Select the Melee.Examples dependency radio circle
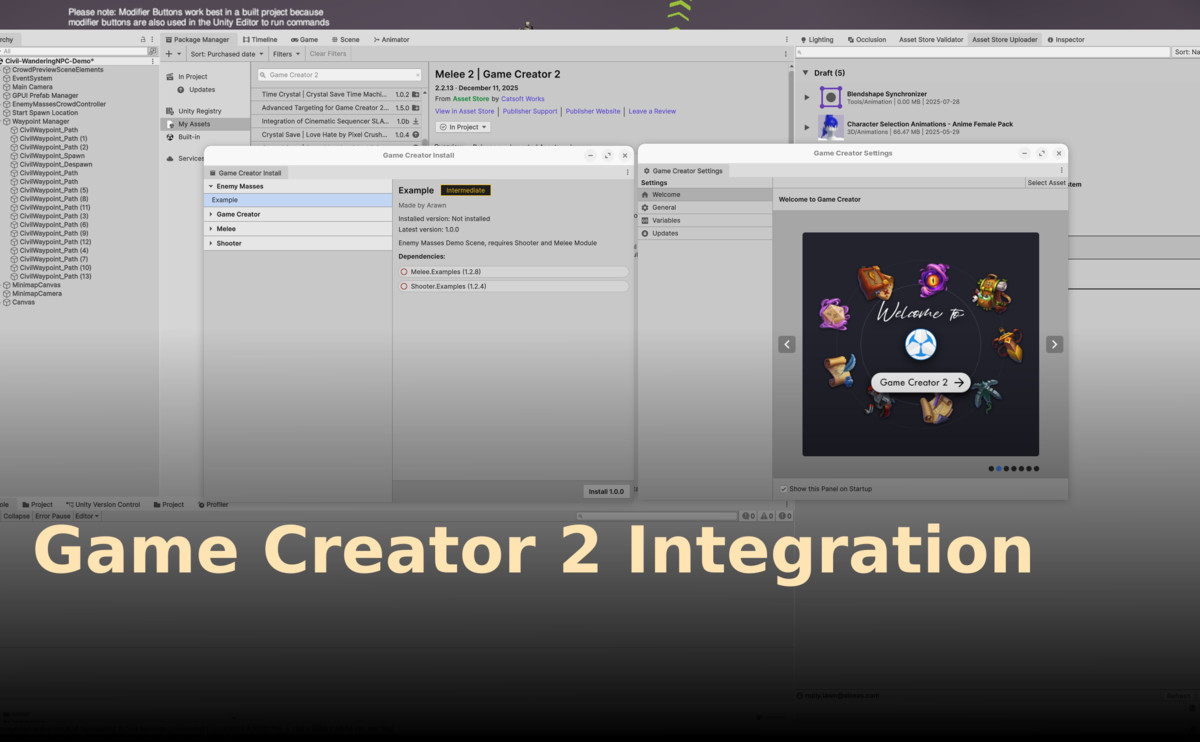Viewport: 1200px width, 742px height. [404, 272]
